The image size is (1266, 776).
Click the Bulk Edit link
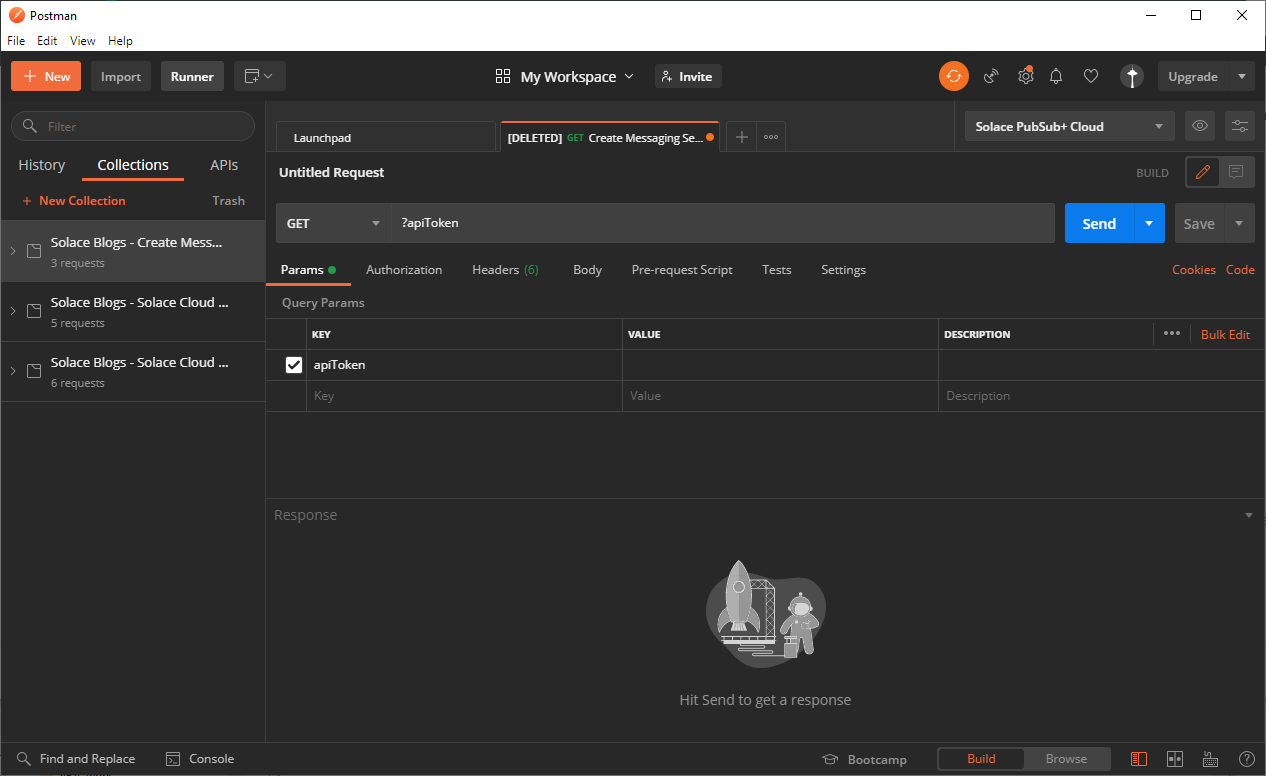[x=1225, y=334]
